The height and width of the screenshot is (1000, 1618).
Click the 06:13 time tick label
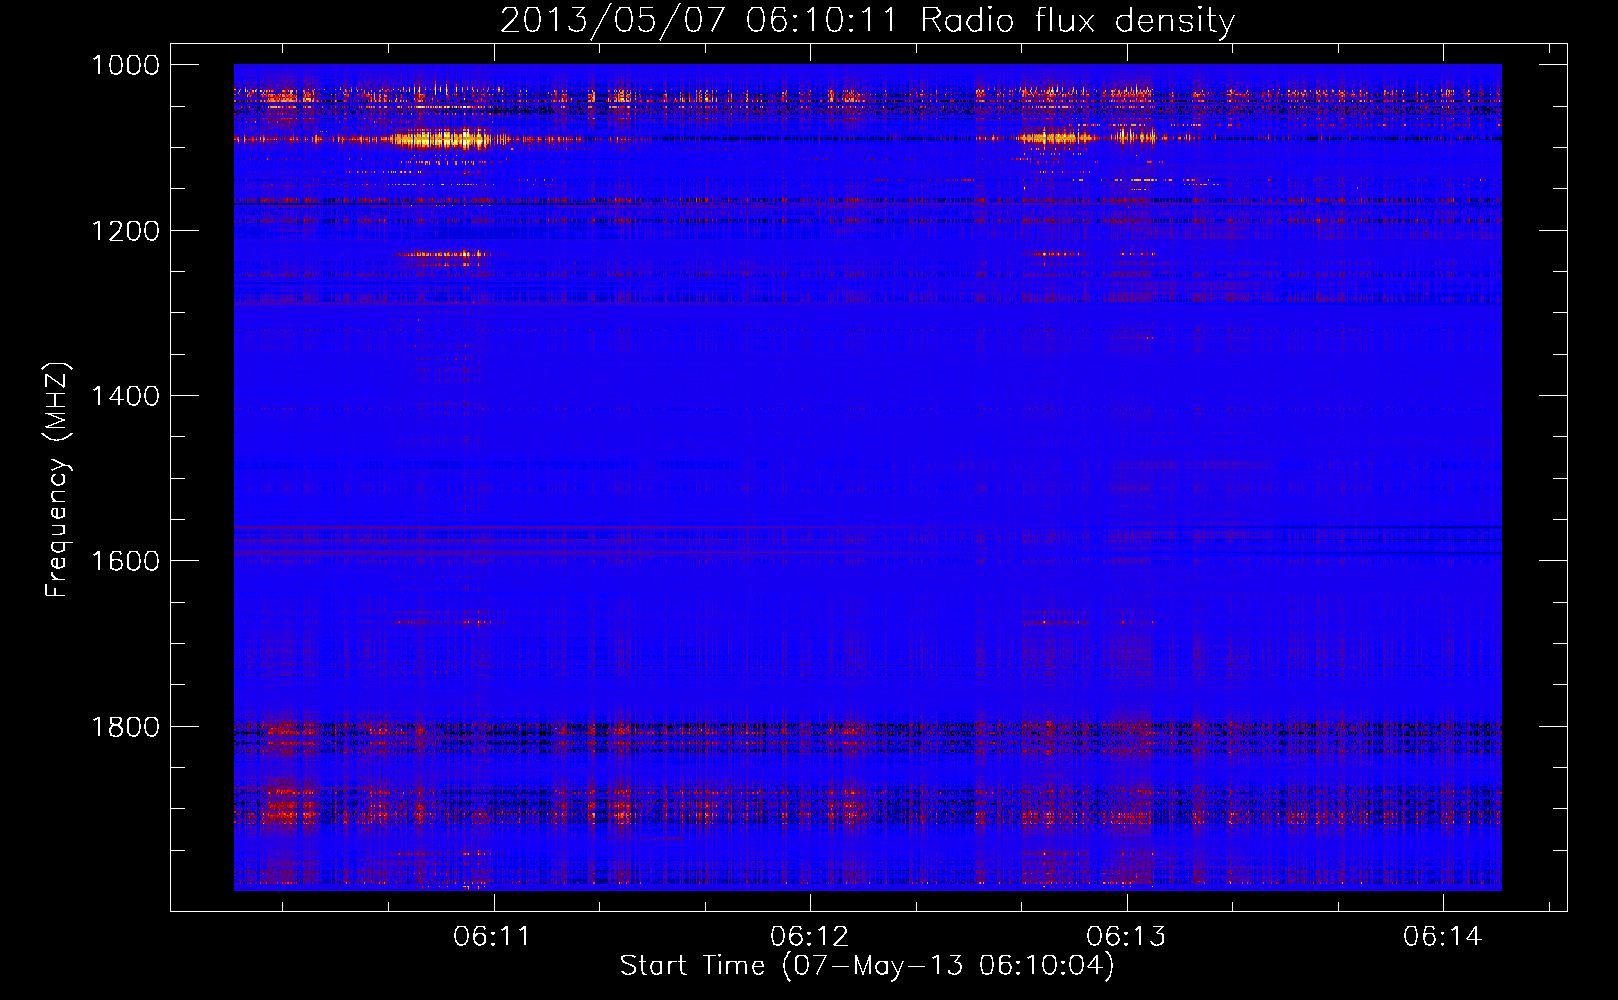(x=1126, y=937)
